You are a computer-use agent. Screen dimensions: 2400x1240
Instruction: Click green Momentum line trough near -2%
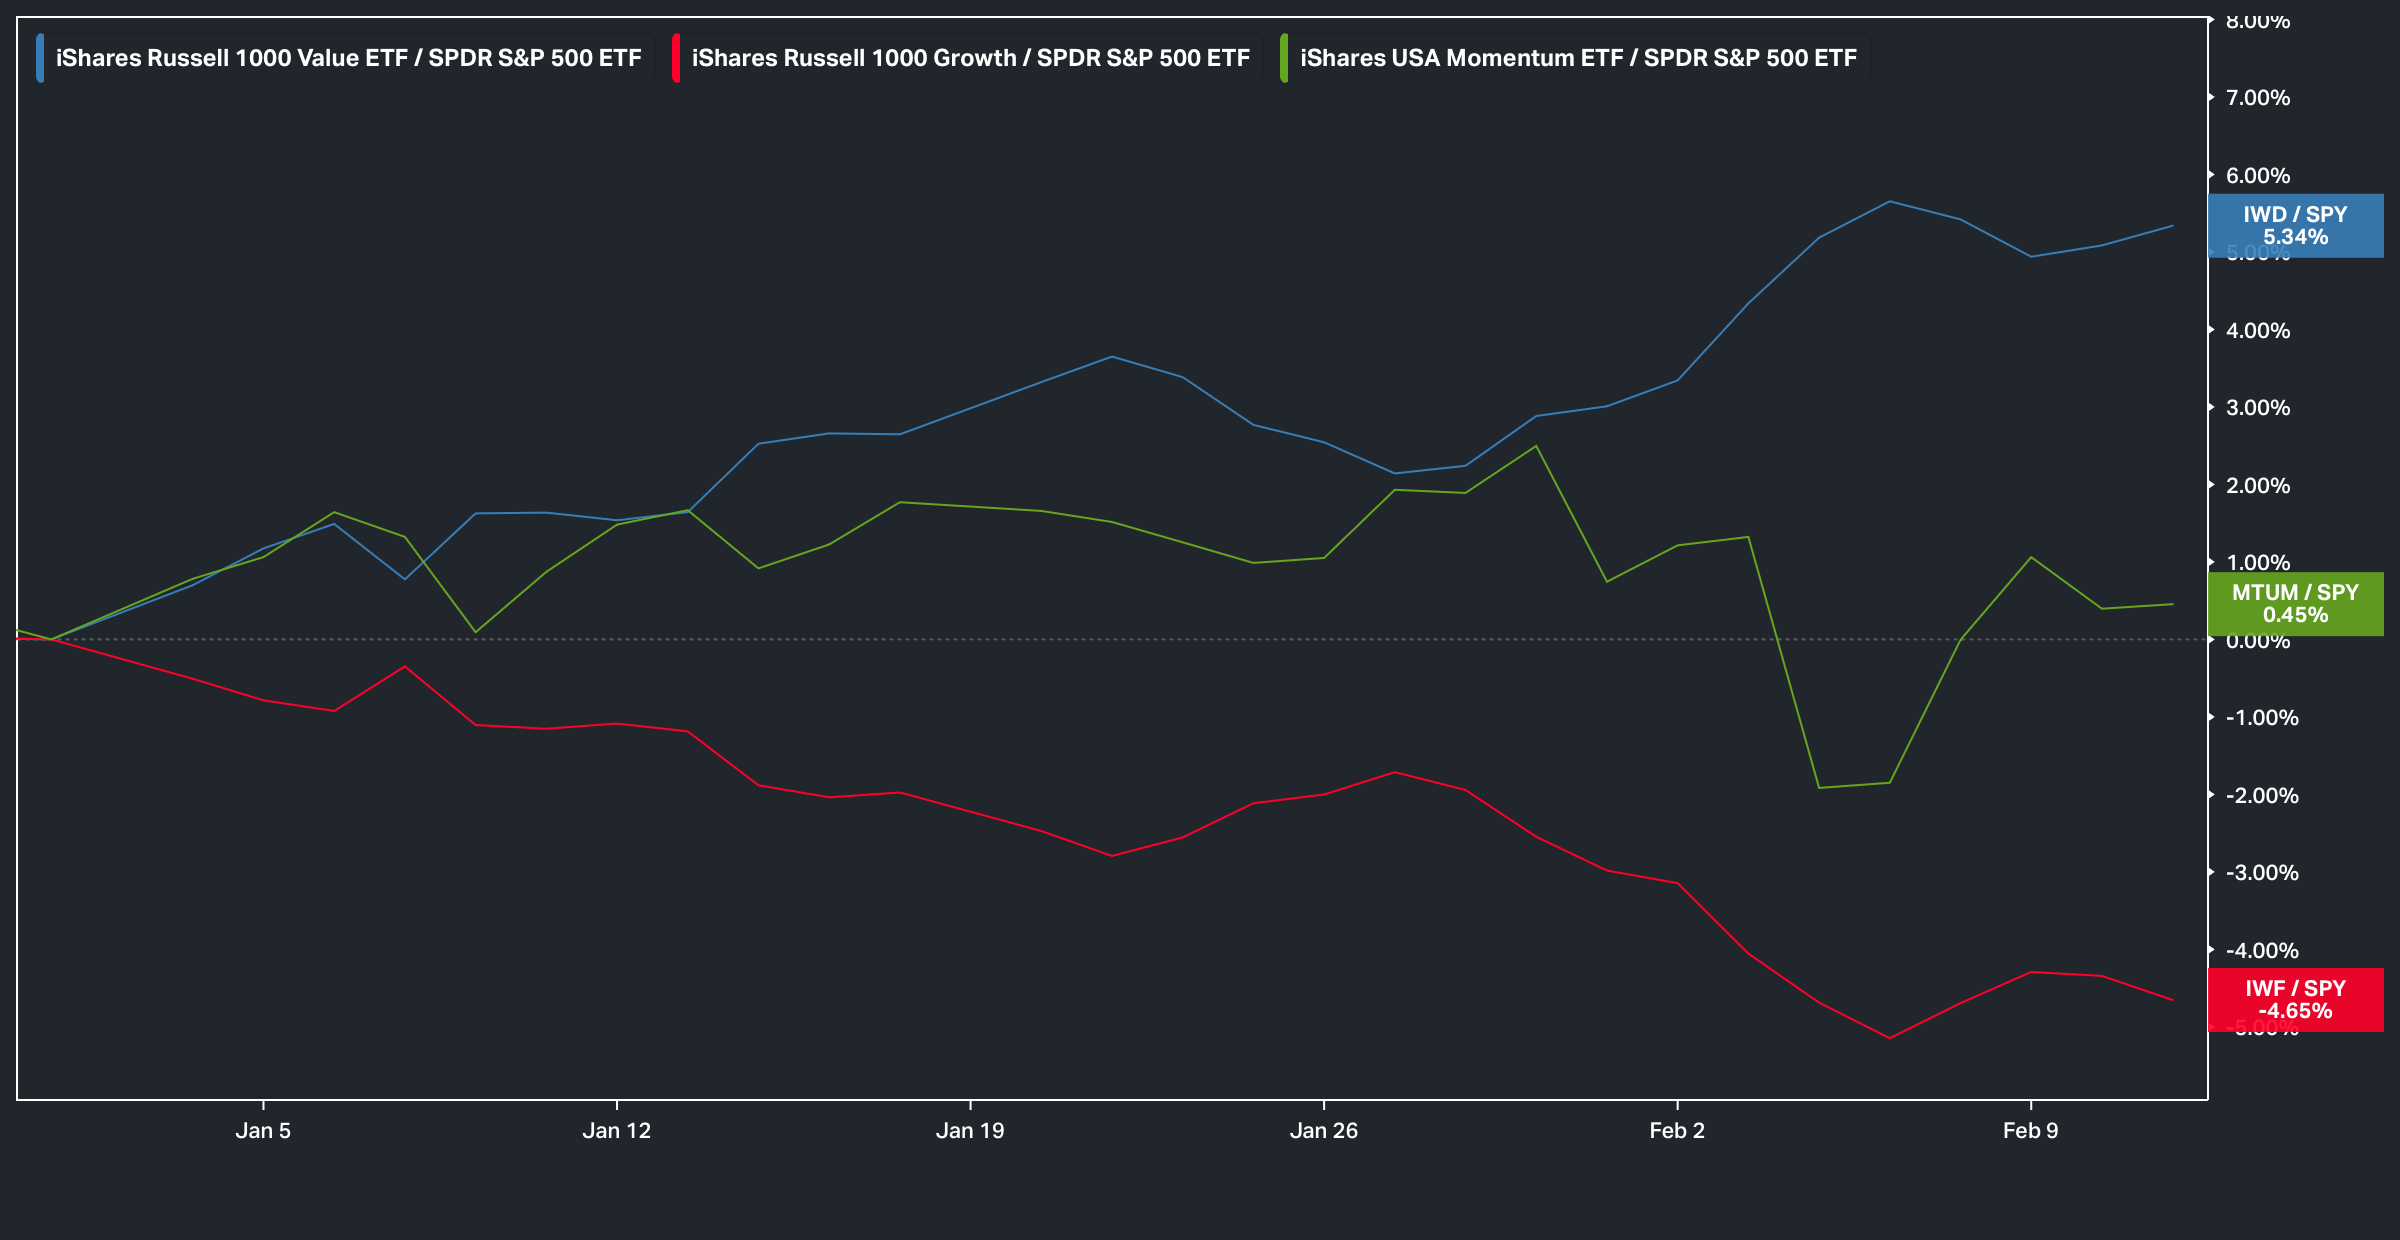click(x=1818, y=787)
